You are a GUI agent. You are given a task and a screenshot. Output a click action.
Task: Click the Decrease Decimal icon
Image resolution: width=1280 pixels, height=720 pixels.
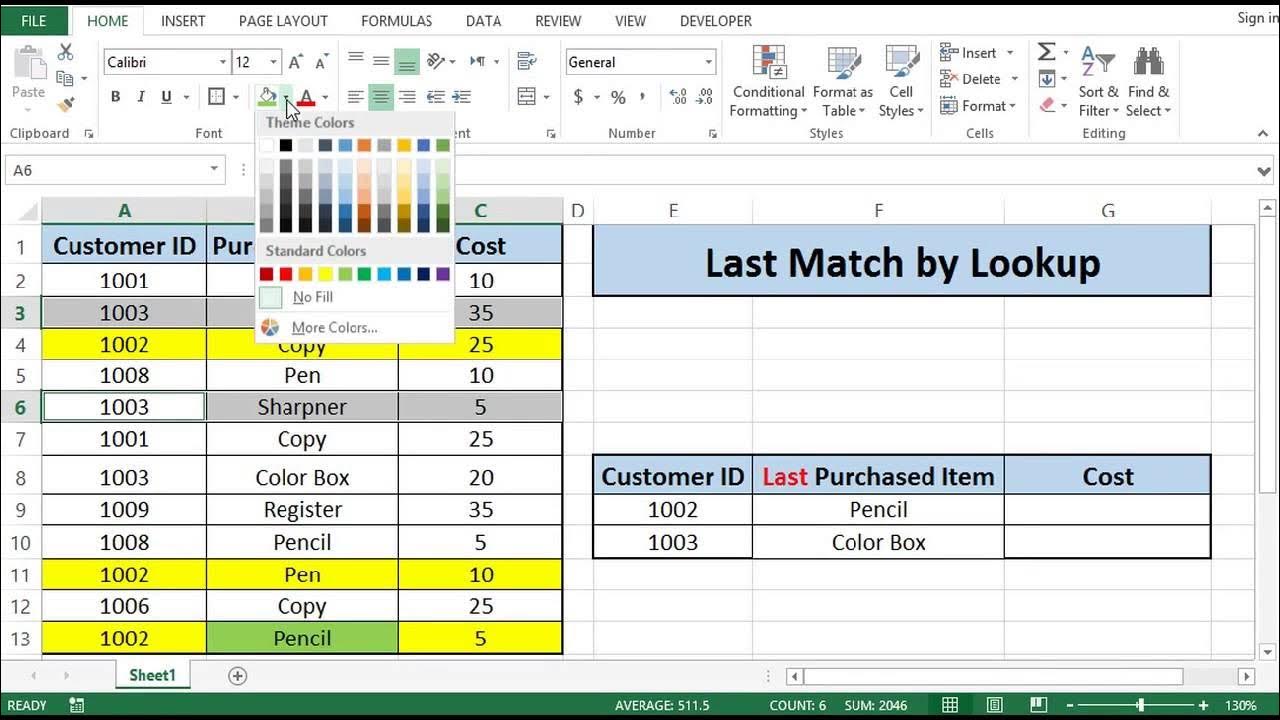pos(706,97)
